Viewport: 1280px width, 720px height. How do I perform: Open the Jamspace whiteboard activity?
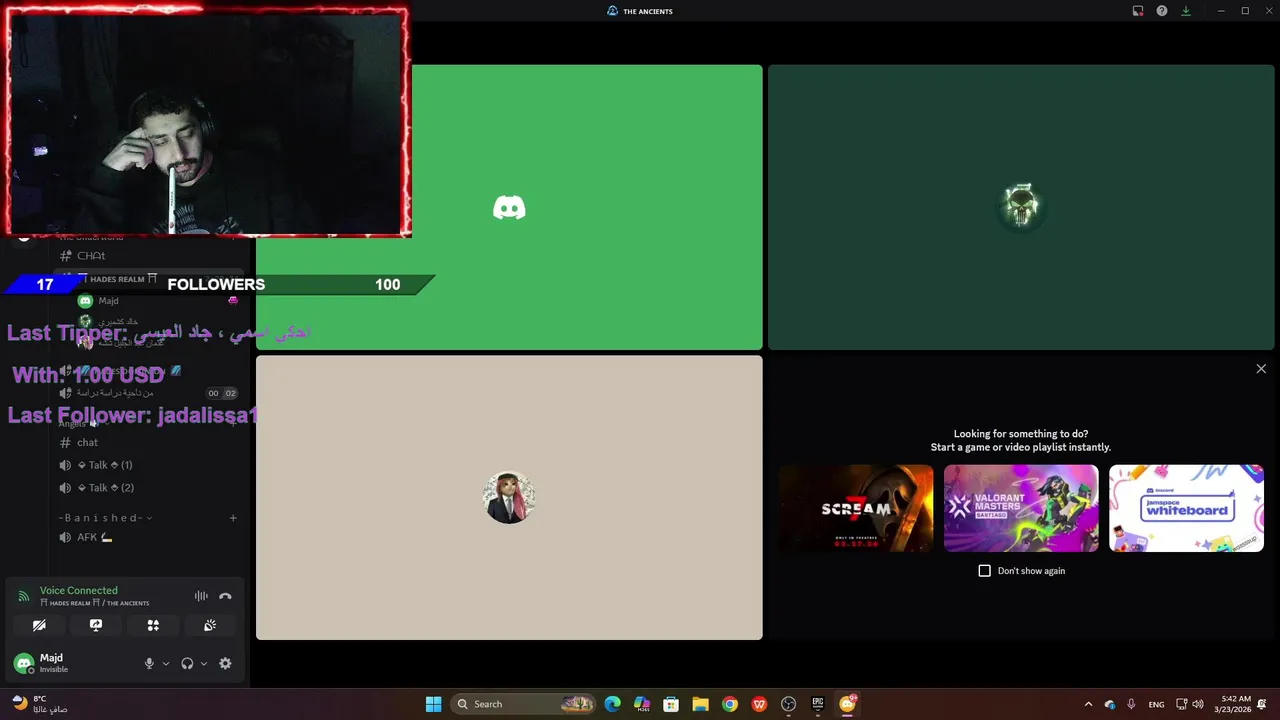pyautogui.click(x=1186, y=508)
